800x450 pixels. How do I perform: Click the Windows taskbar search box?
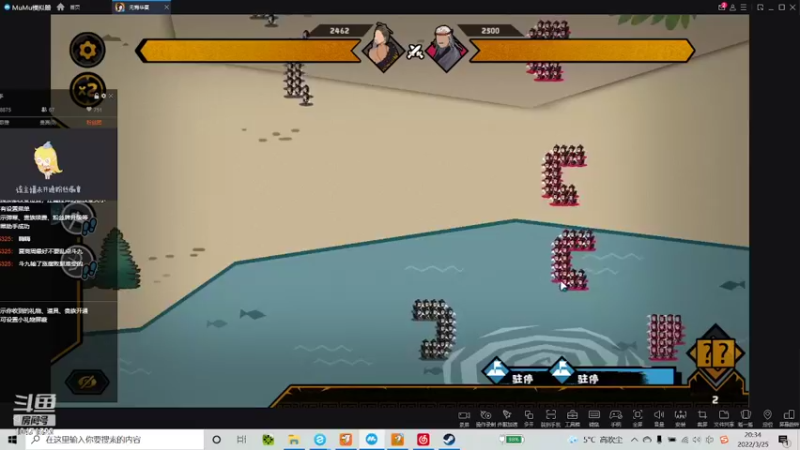click(115, 439)
